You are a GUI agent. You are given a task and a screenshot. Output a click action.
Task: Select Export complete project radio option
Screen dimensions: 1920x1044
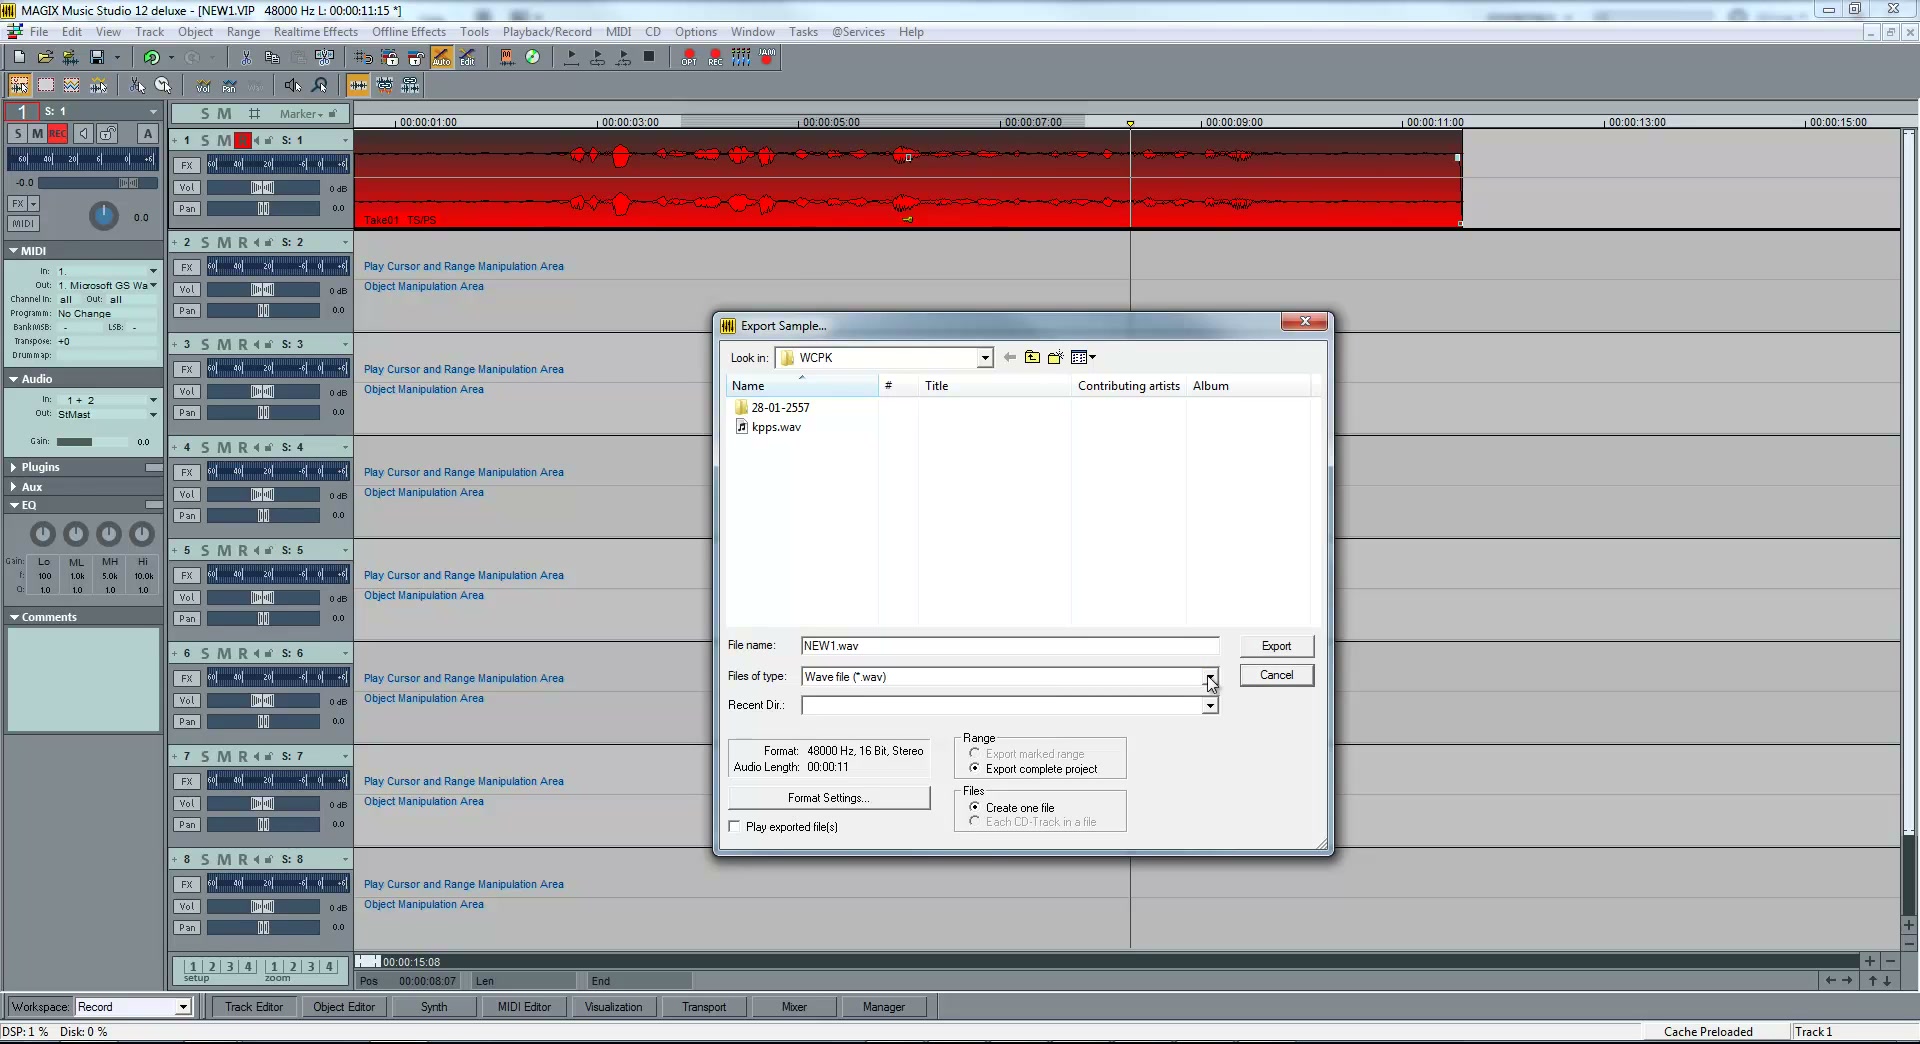coord(975,768)
